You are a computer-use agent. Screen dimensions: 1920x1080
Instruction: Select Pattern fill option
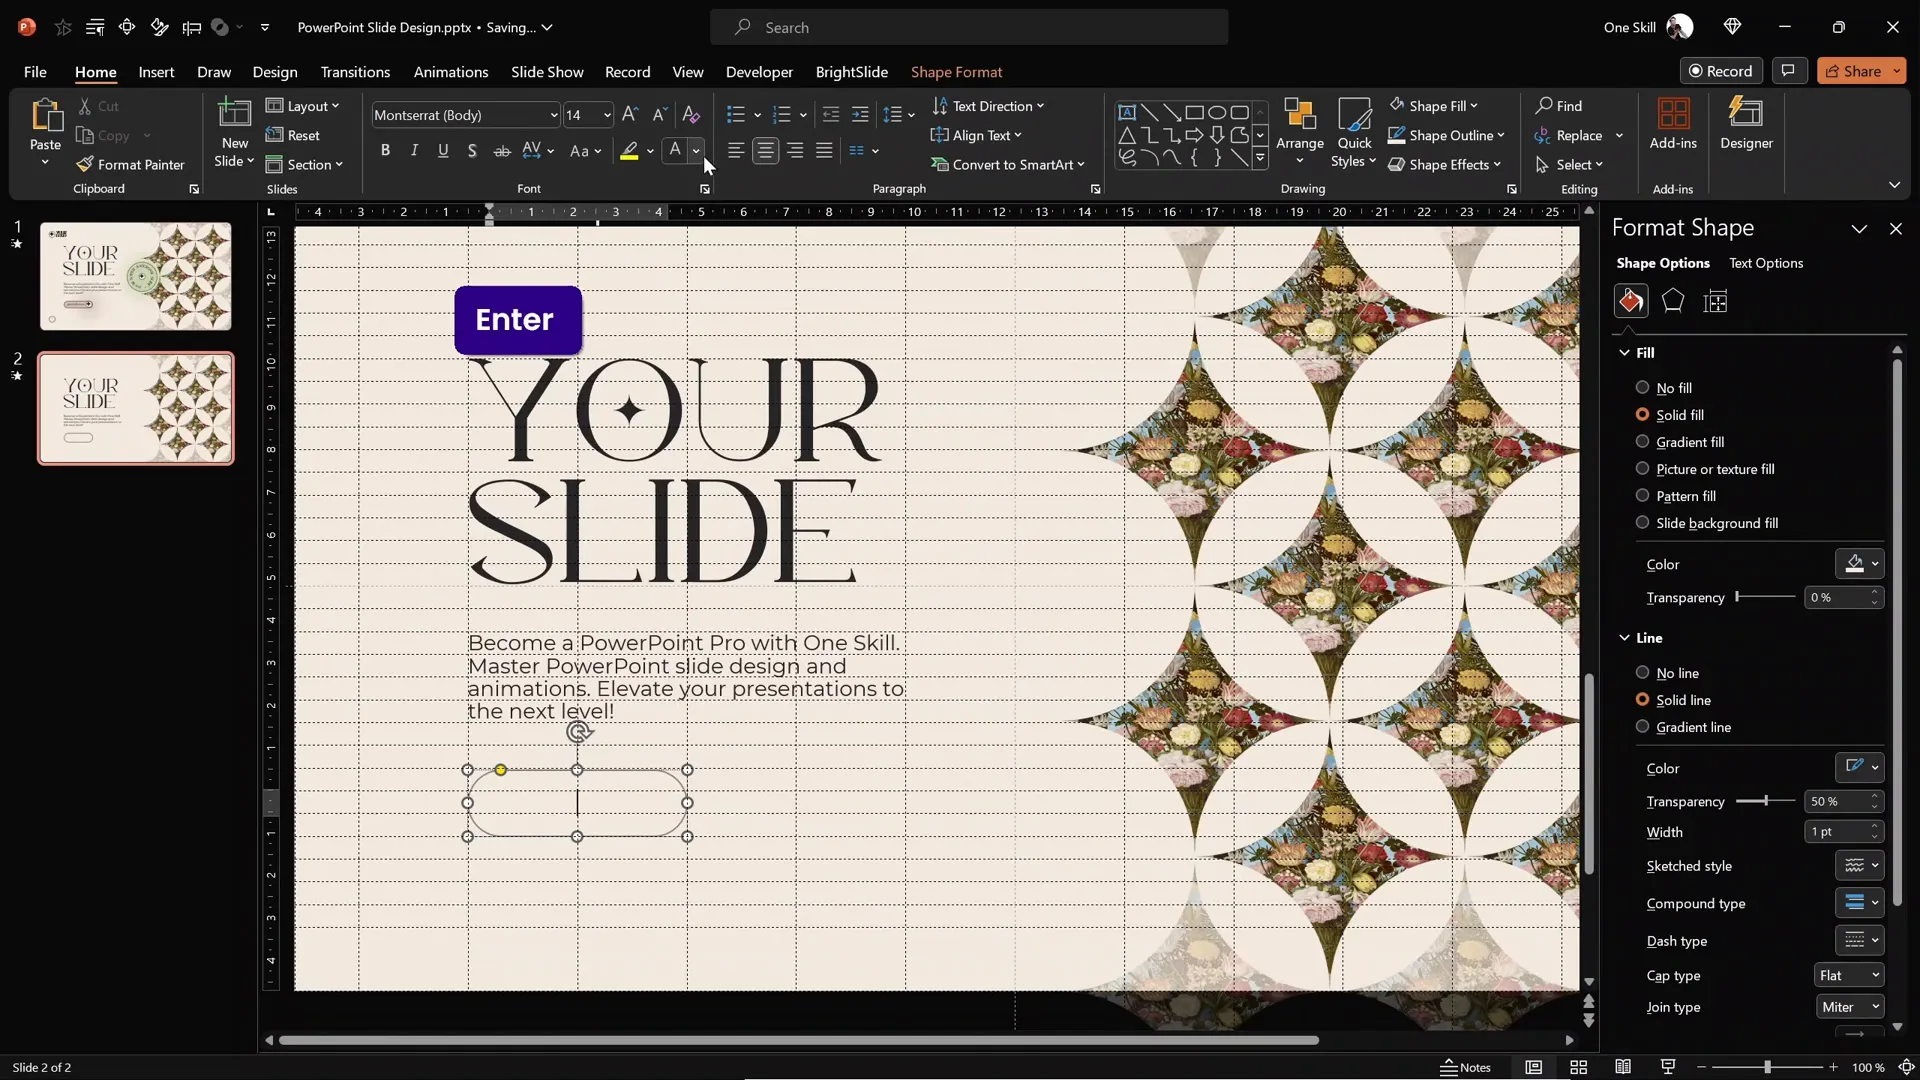1675,496
